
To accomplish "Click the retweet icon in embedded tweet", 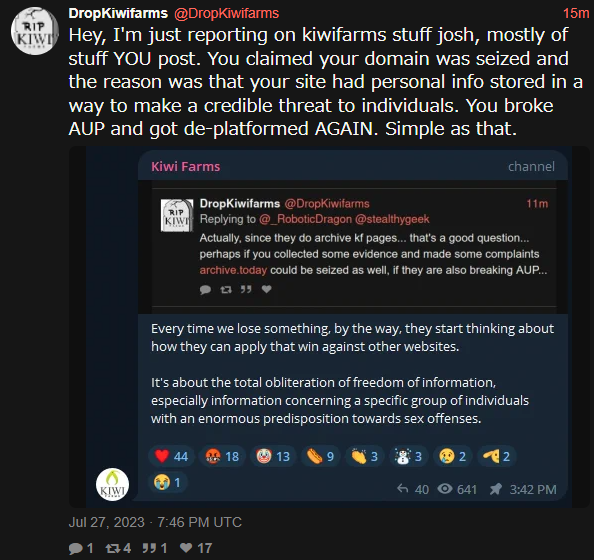I will click(226, 290).
